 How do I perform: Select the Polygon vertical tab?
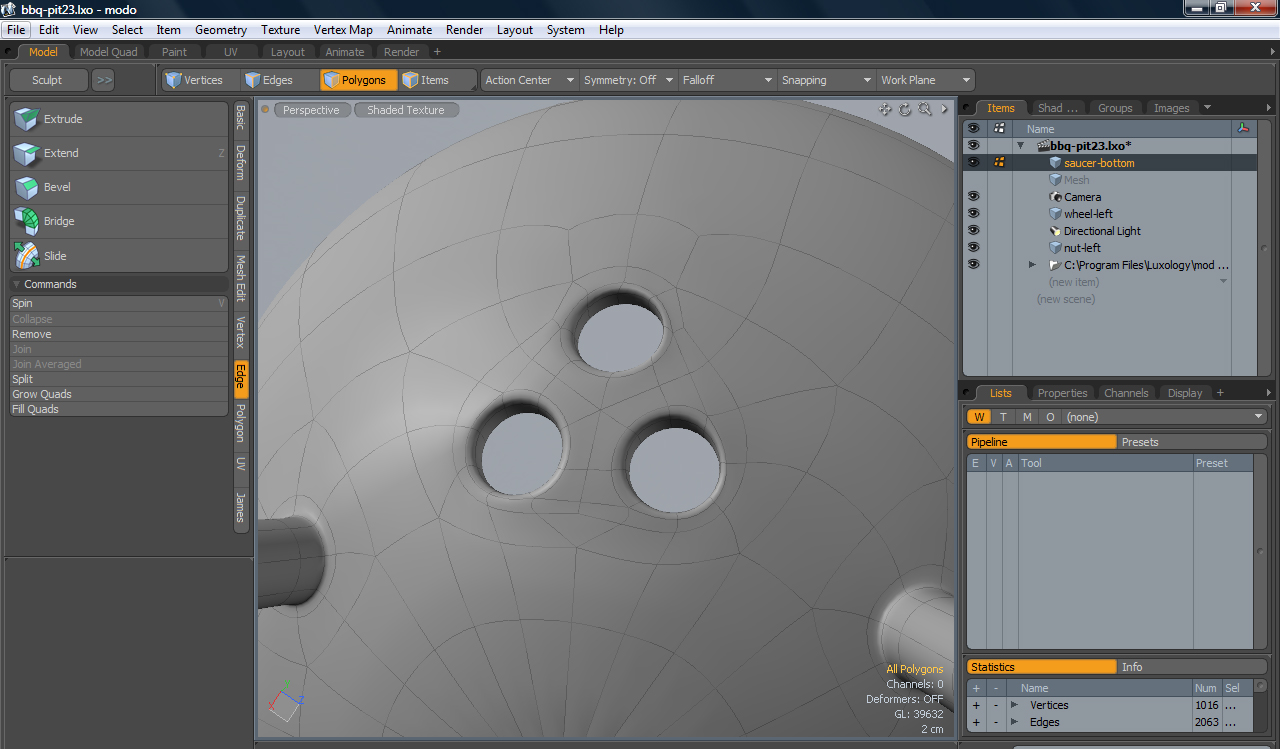click(240, 423)
